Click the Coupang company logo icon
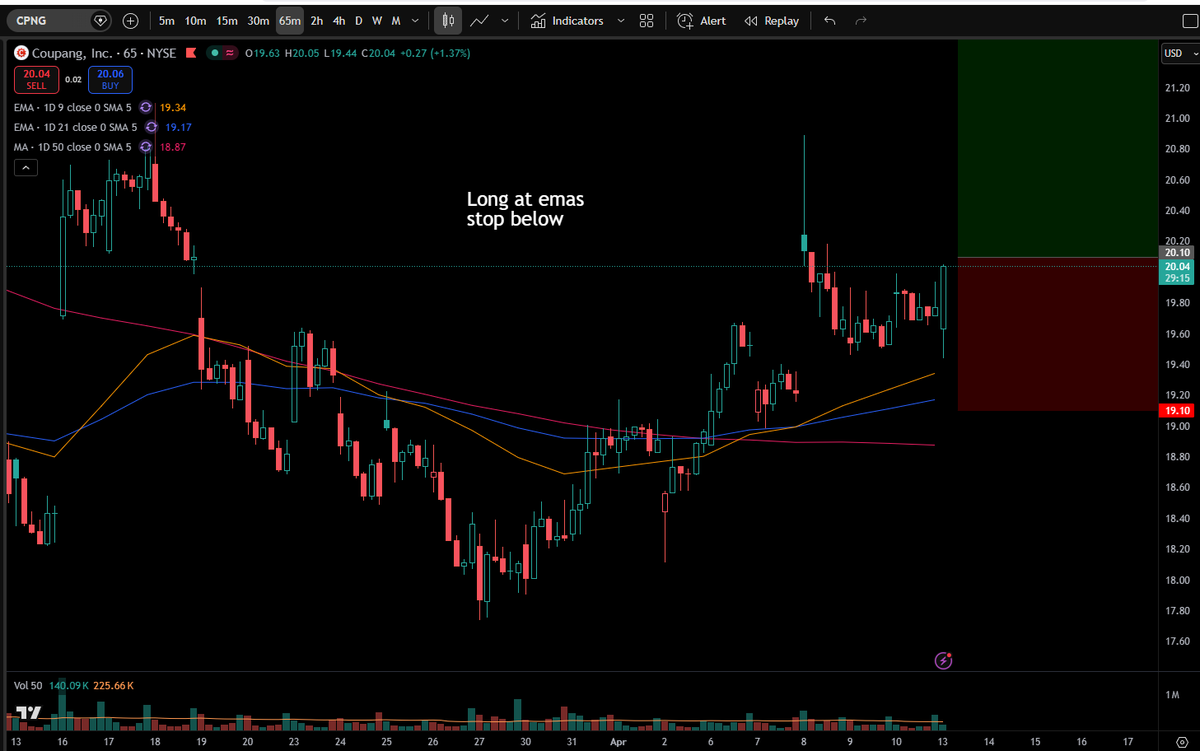 point(21,53)
